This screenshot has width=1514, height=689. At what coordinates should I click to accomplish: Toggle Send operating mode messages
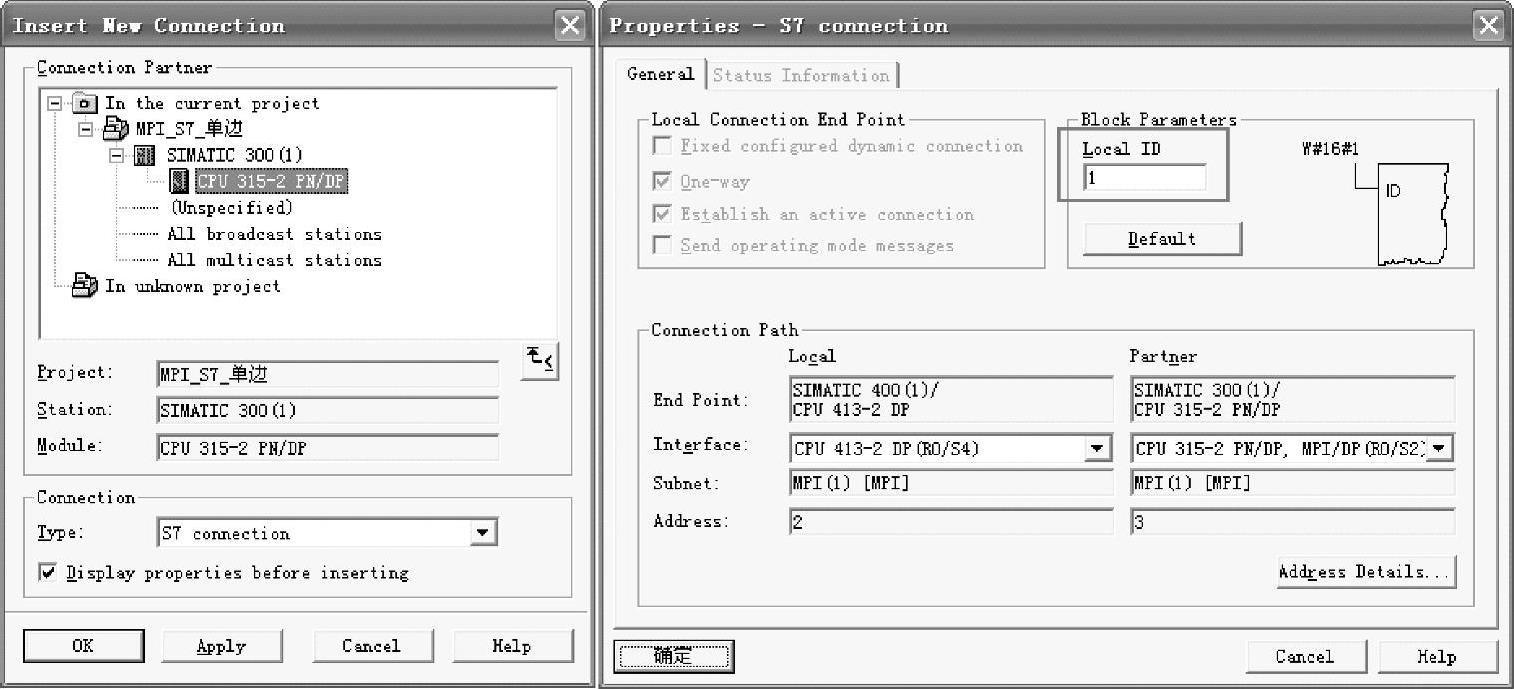(x=662, y=245)
